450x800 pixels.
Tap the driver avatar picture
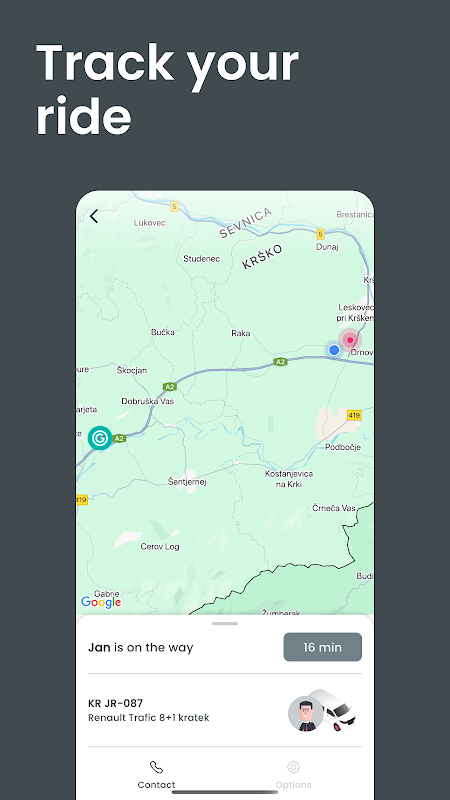click(x=305, y=714)
